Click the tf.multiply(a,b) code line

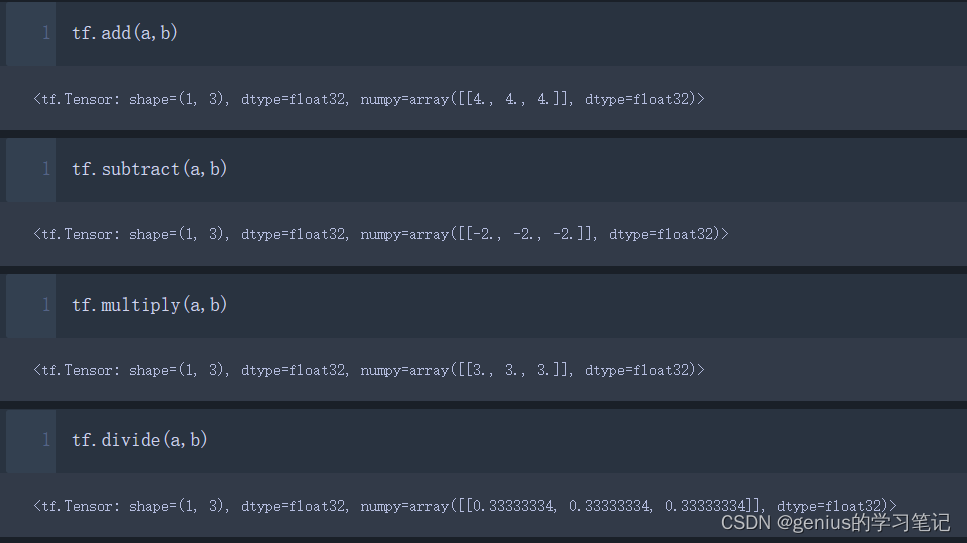[x=150, y=304]
